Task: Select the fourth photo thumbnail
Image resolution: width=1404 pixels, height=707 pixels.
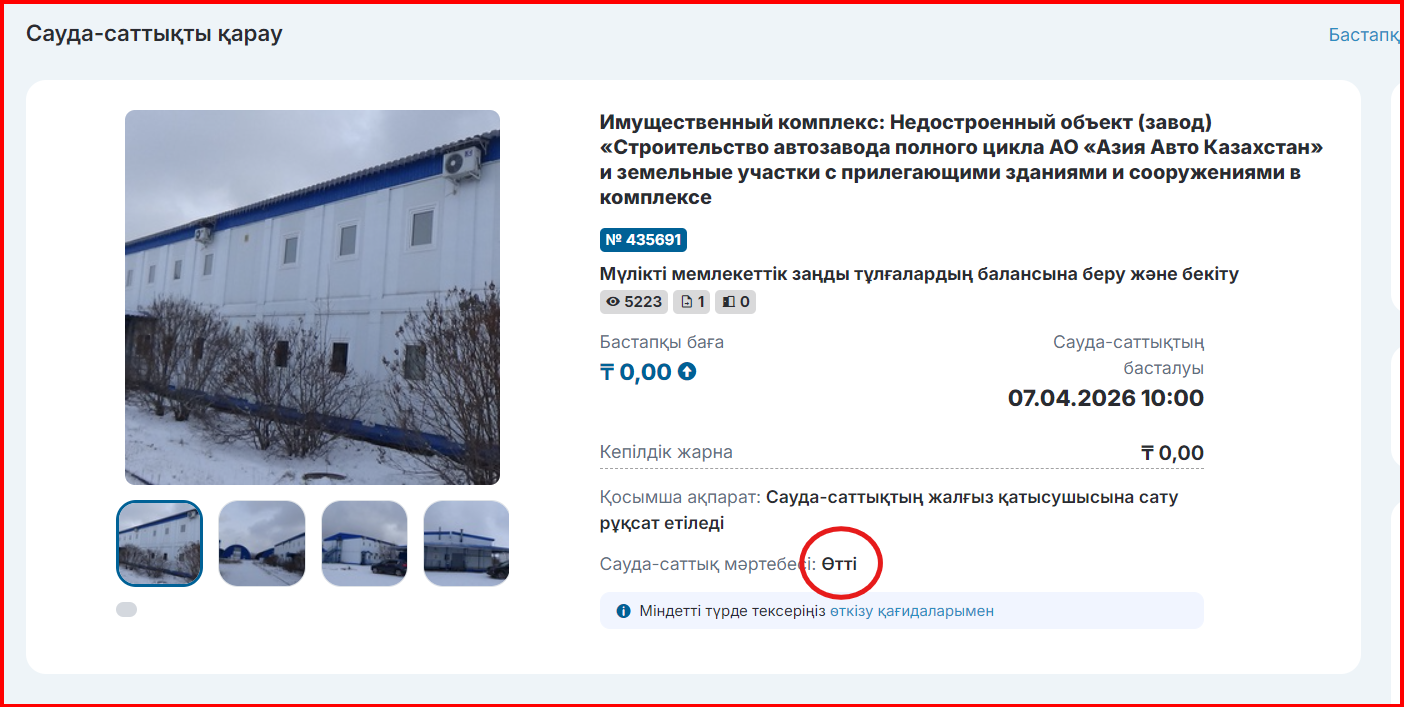Action: pyautogui.click(x=466, y=543)
